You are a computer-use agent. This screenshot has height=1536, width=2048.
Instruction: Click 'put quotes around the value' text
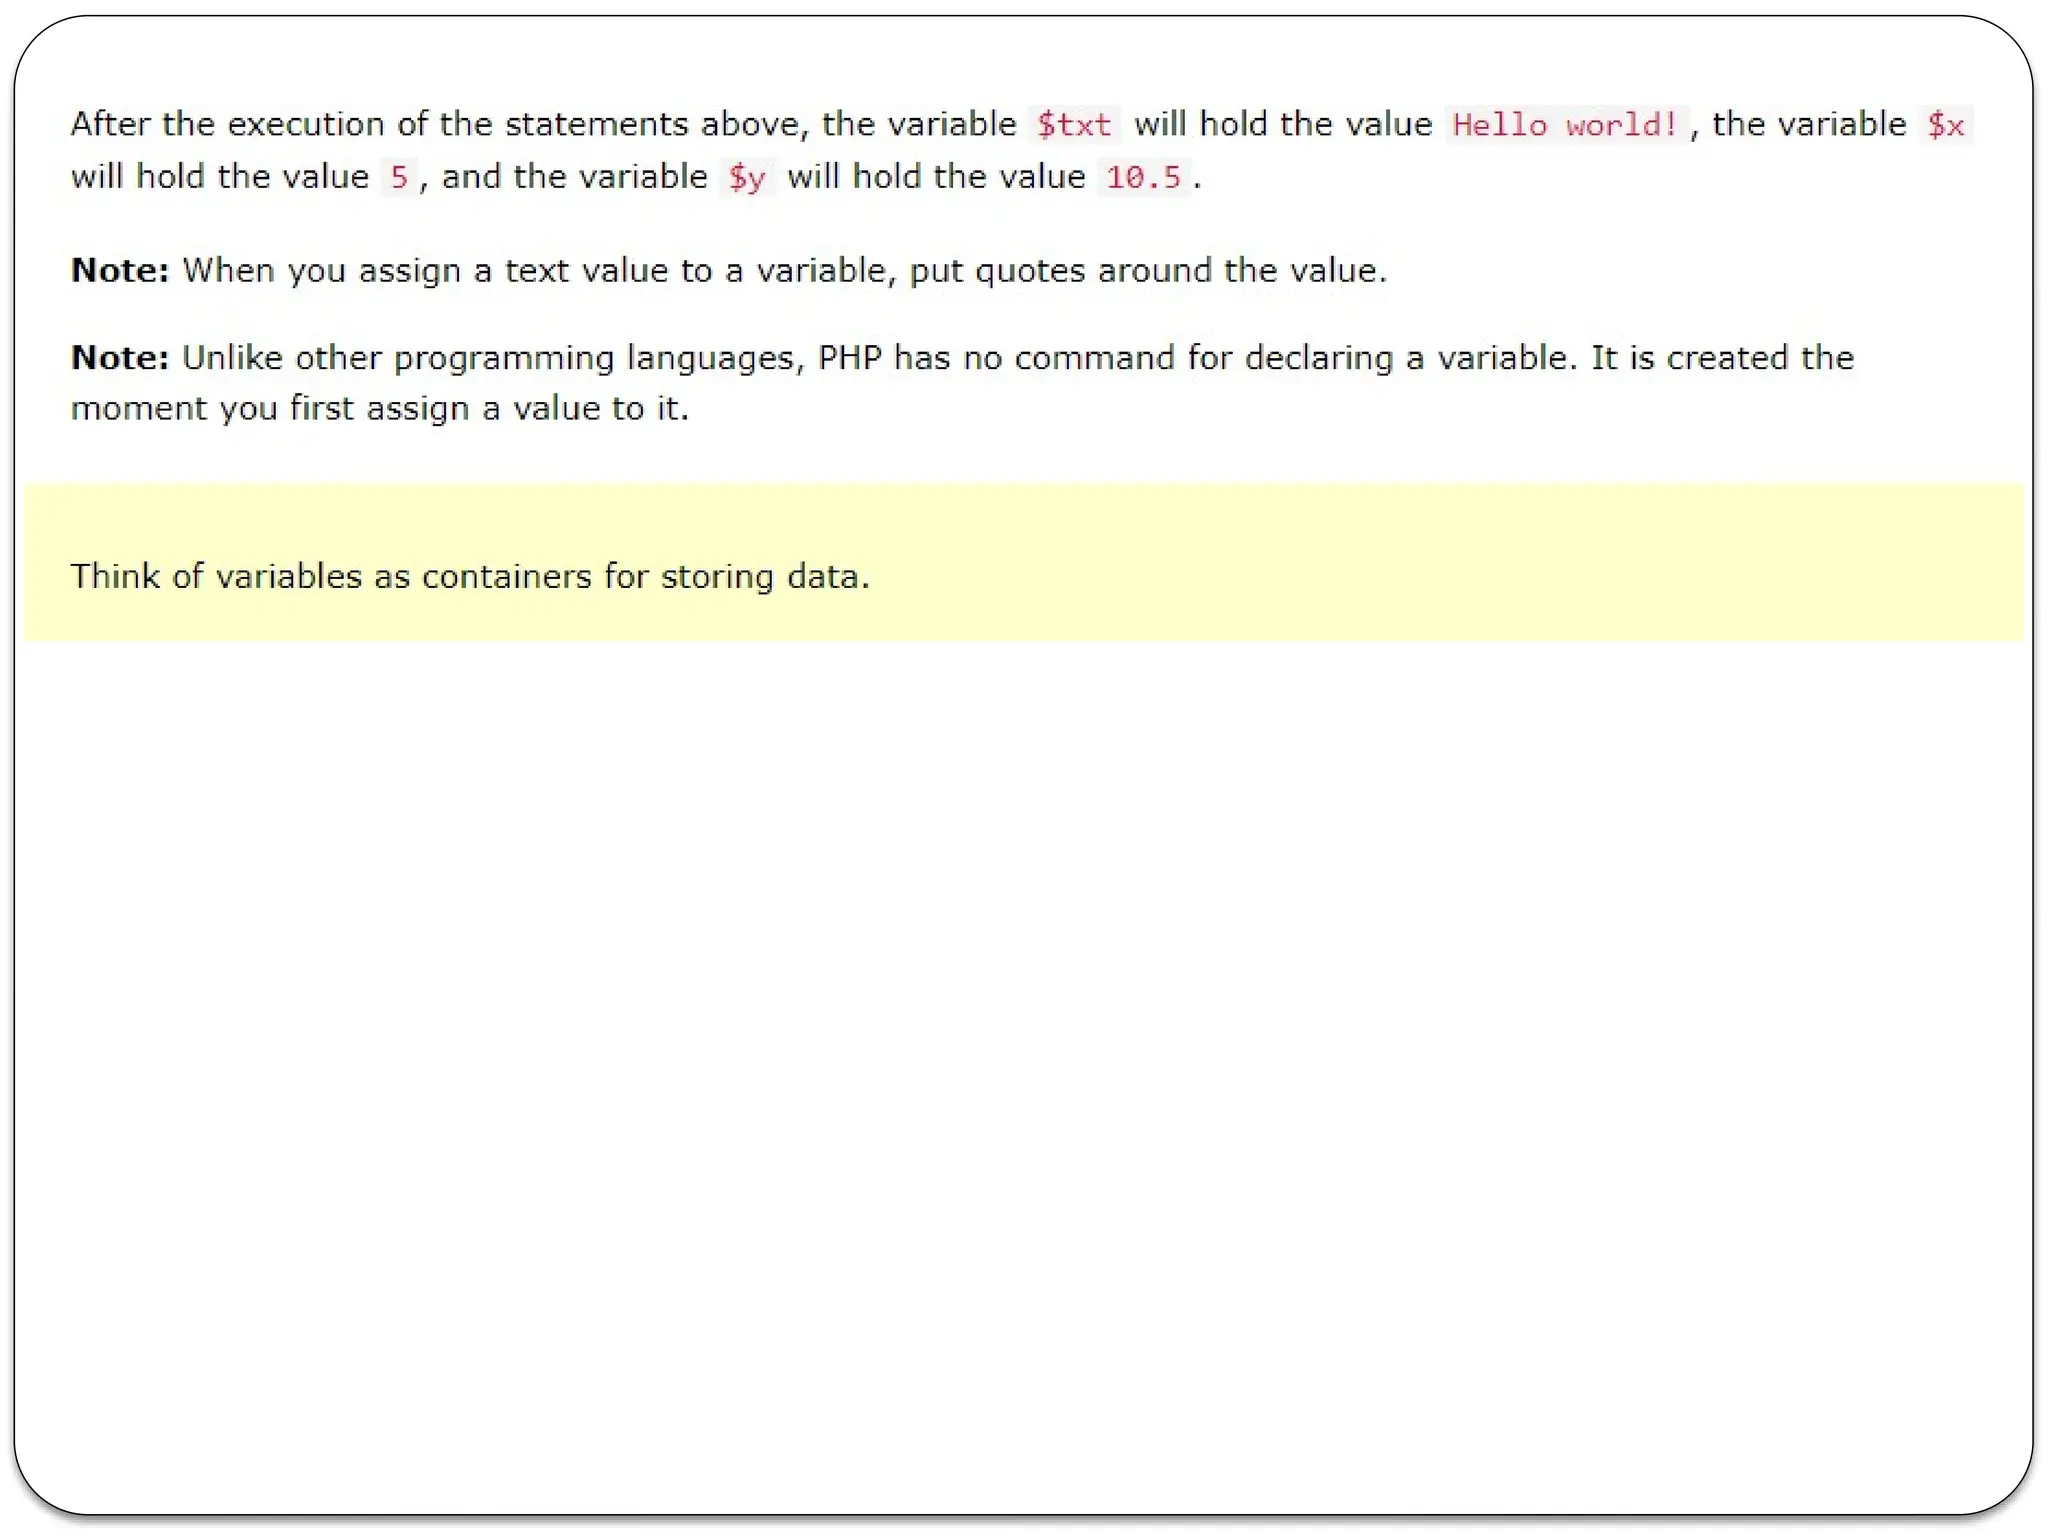click(1147, 271)
